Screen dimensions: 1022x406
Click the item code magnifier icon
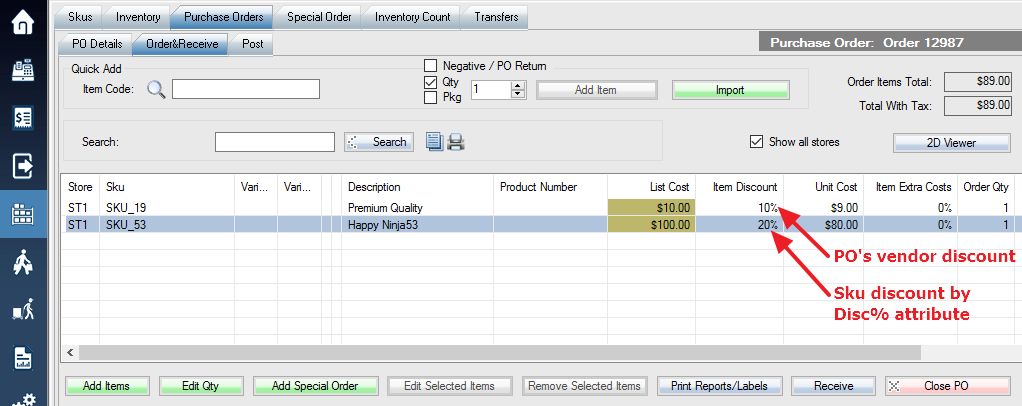click(x=156, y=89)
